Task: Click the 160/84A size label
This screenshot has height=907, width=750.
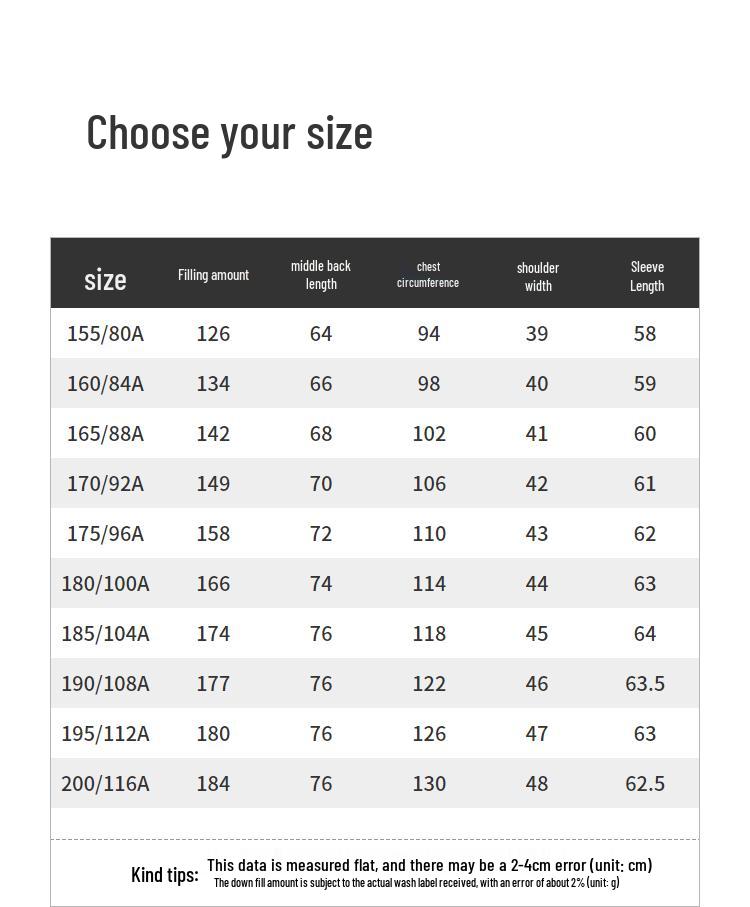Action: (x=105, y=384)
